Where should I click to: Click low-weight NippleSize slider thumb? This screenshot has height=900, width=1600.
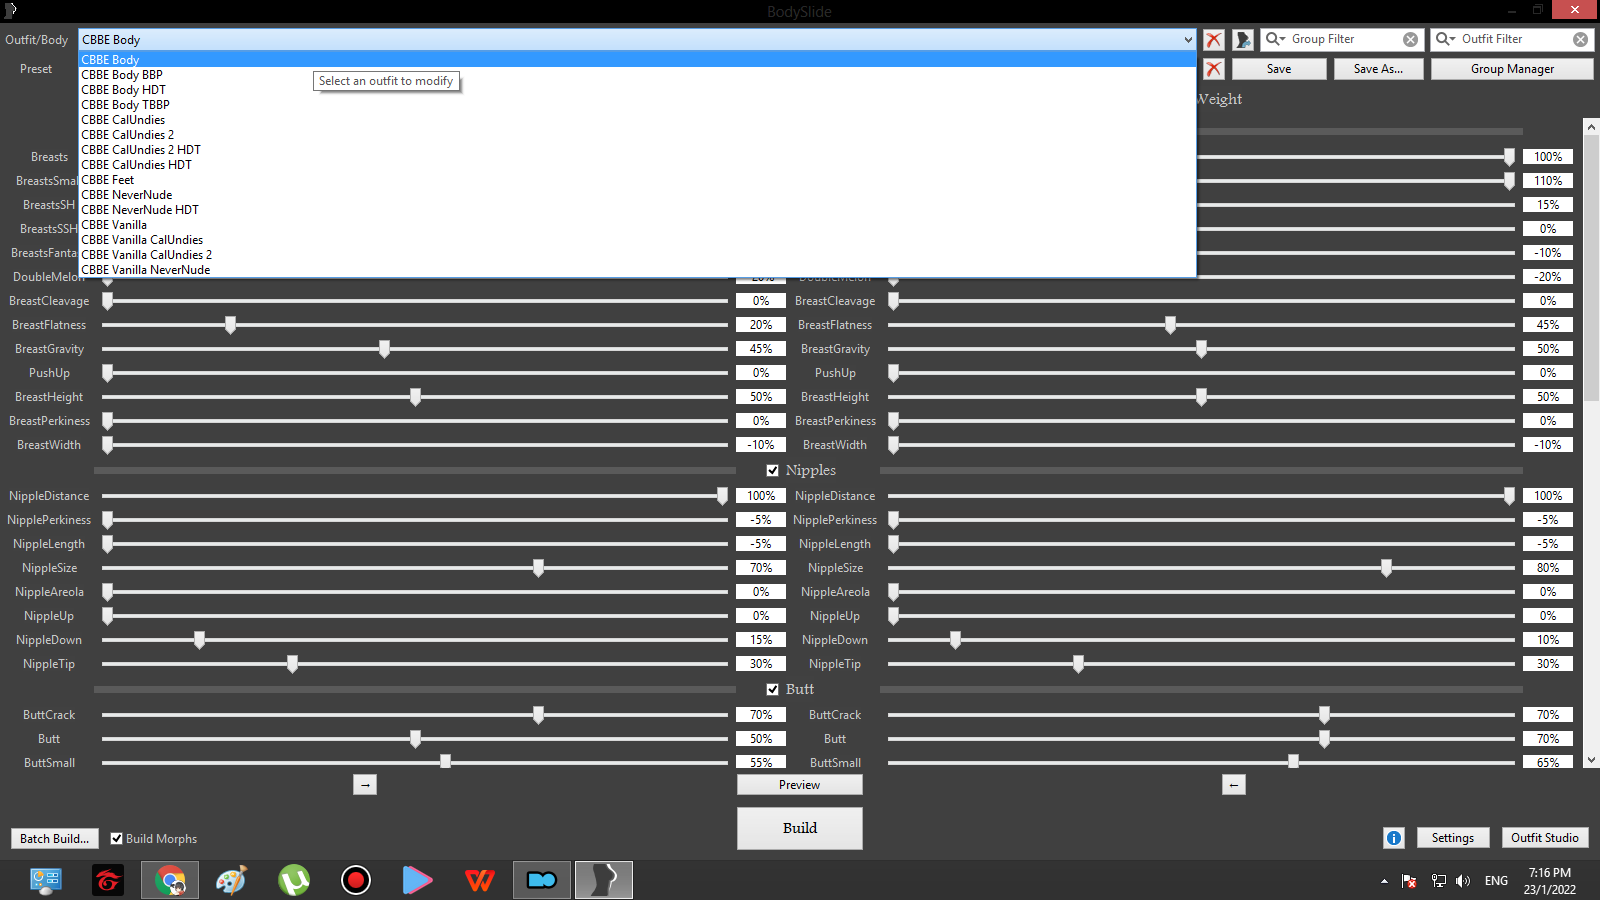[x=538, y=568]
